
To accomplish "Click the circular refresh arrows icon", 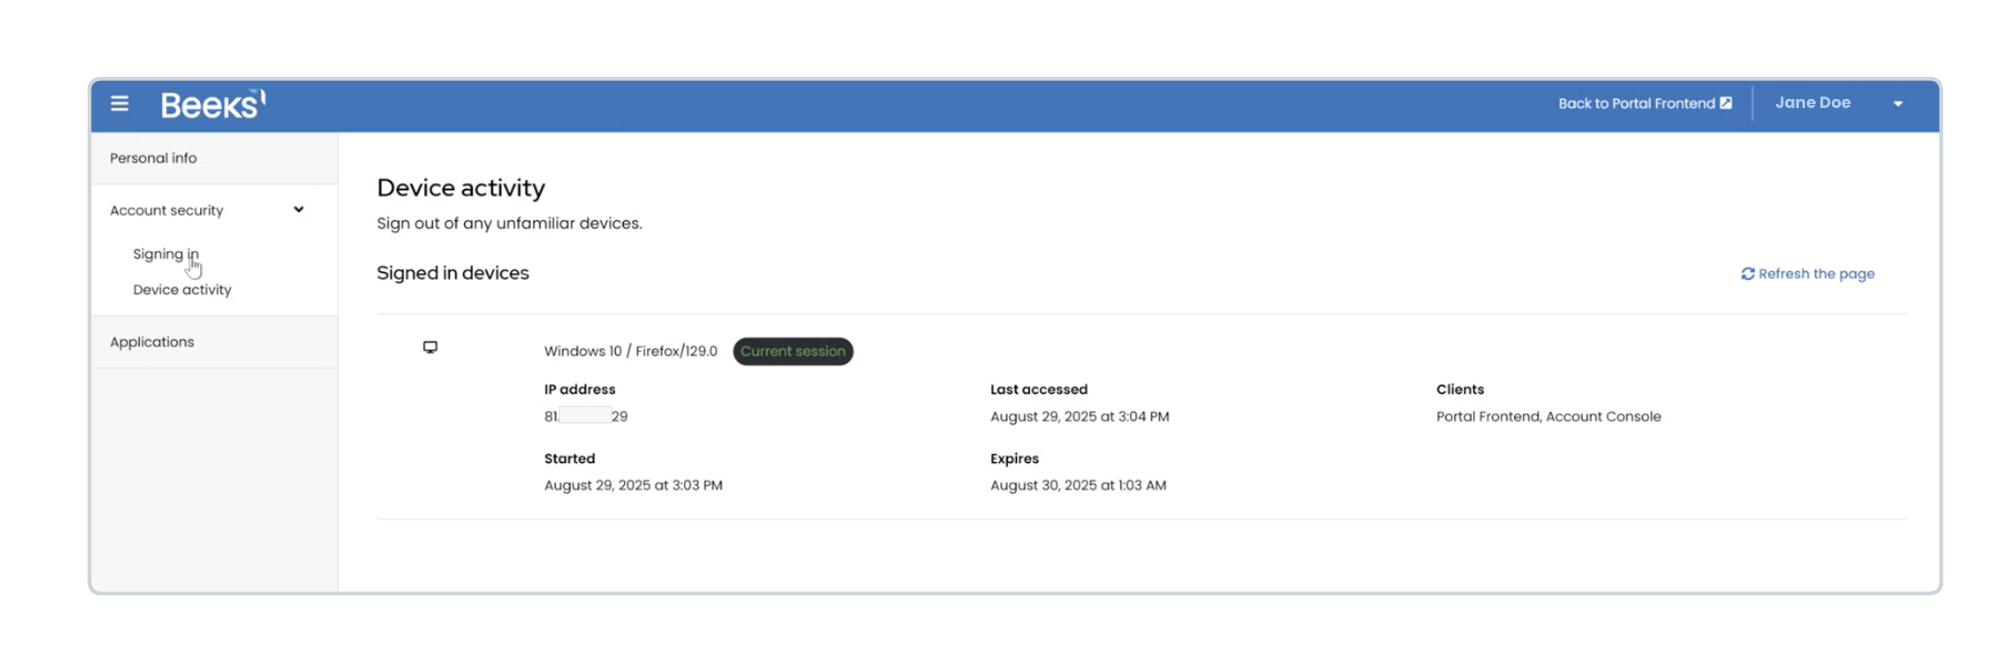I will [1747, 274].
